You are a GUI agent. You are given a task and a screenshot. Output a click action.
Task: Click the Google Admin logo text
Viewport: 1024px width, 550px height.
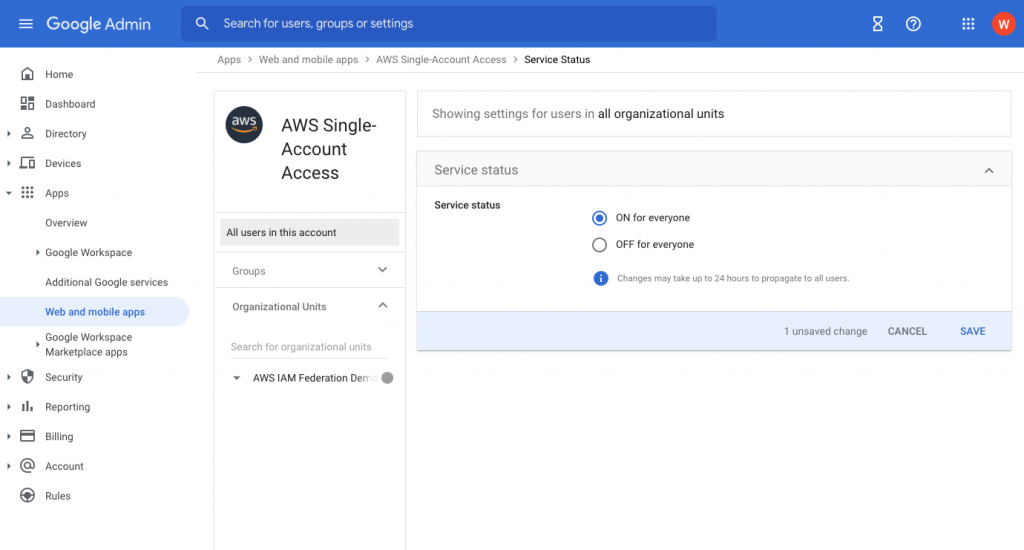99,24
